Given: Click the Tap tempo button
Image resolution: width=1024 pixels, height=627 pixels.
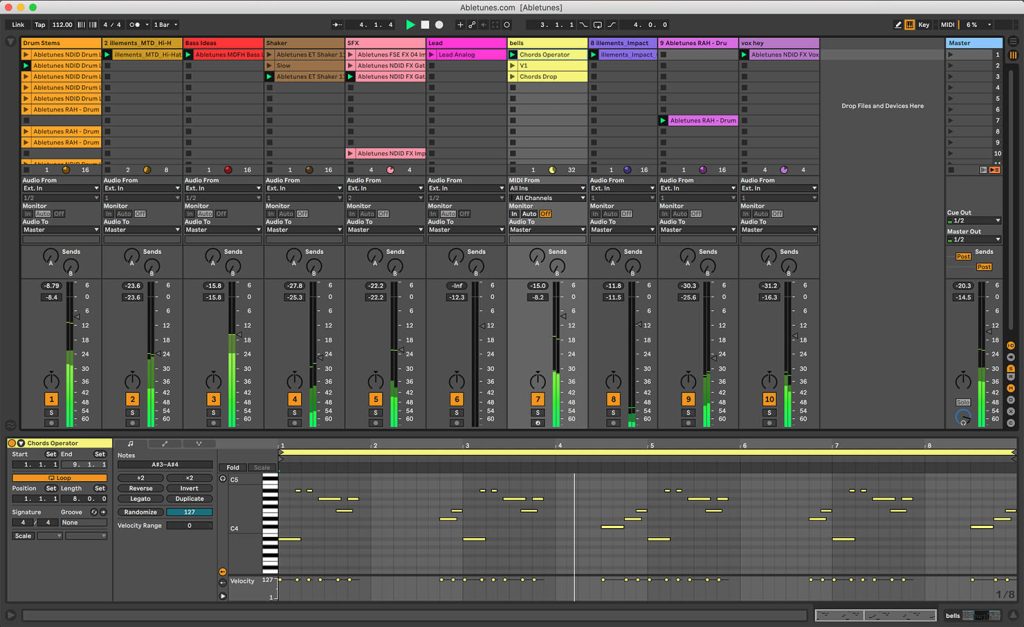Looking at the screenshot, I should [40, 22].
